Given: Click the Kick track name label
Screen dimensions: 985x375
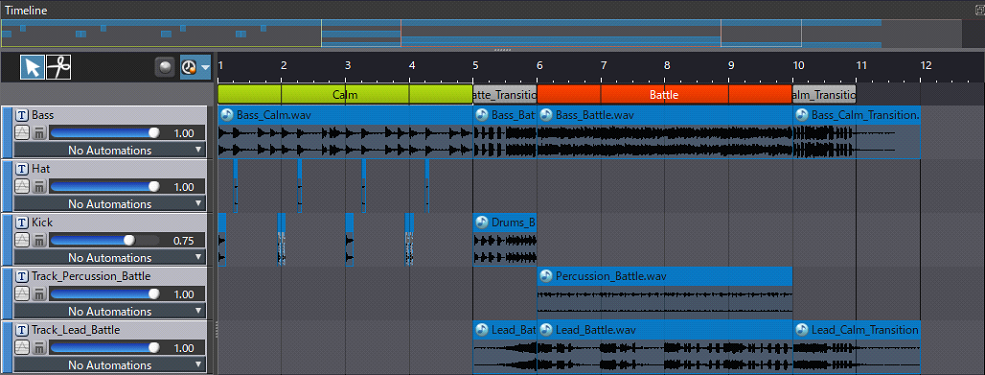Looking at the screenshot, I should [x=42, y=222].
